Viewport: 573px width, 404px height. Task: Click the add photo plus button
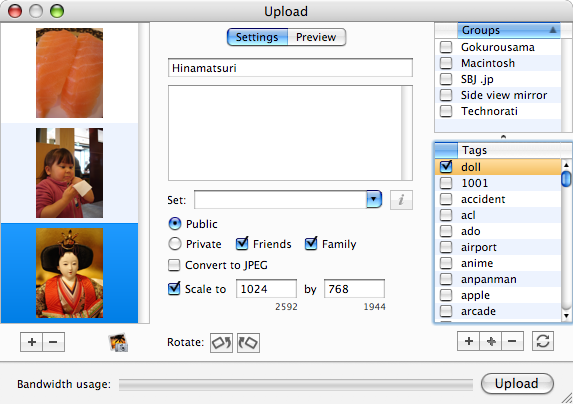pos(31,342)
